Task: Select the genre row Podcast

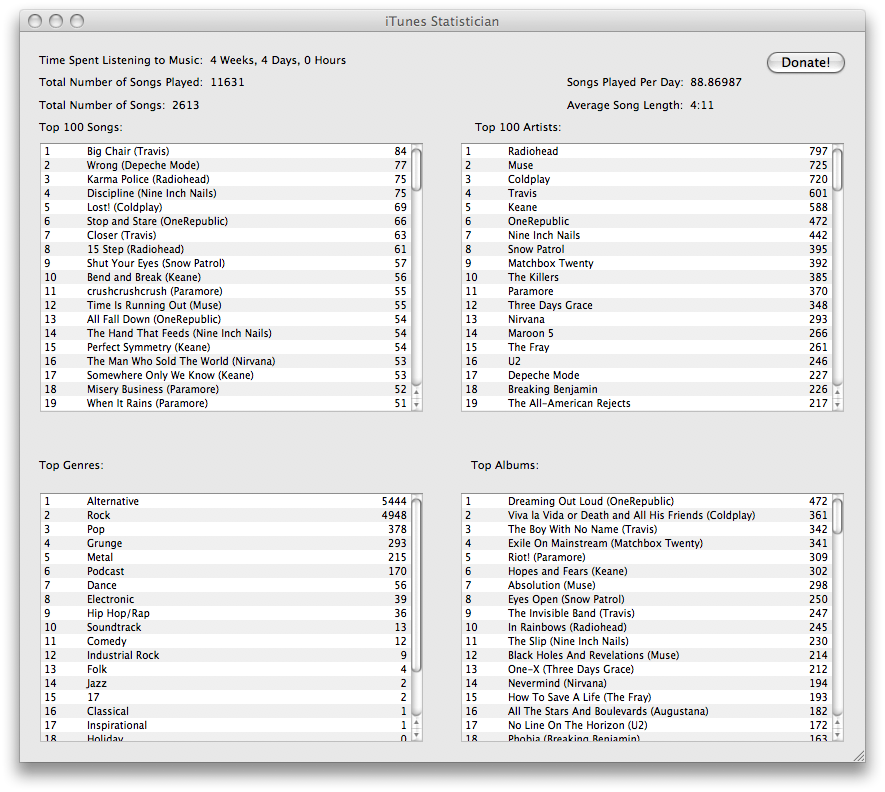Action: pos(226,571)
